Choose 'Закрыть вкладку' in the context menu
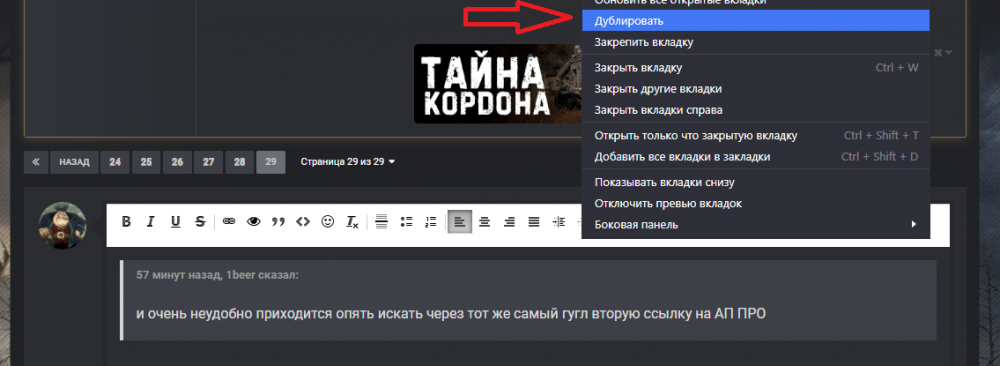Viewport: 1000px width, 366px height. point(756,68)
